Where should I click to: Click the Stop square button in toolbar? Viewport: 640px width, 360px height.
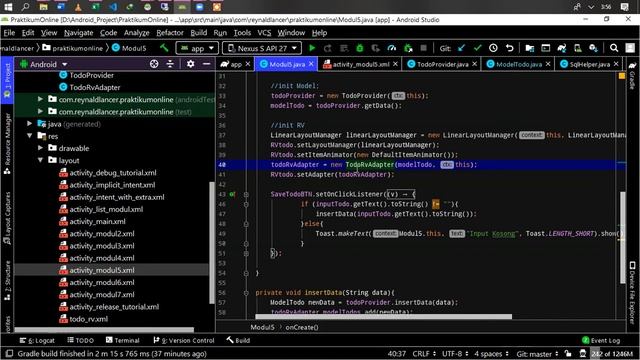(424, 48)
